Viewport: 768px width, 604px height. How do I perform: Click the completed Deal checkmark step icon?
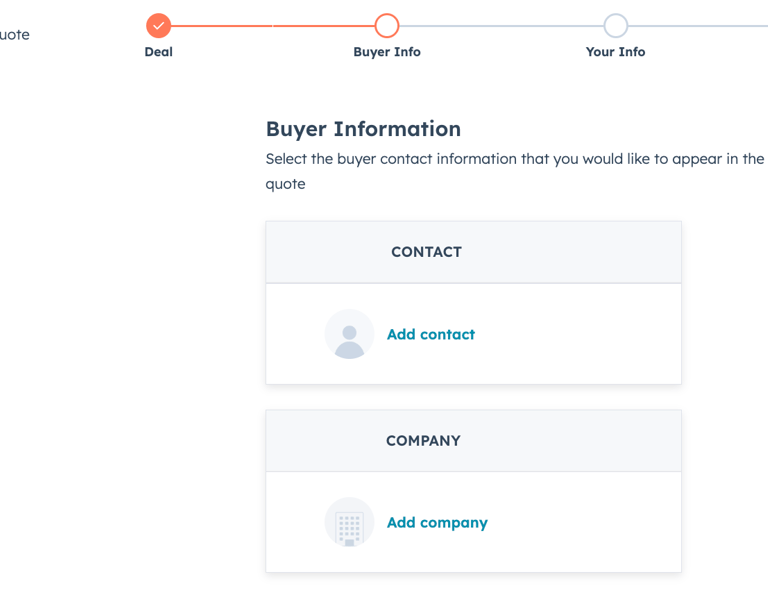click(158, 26)
